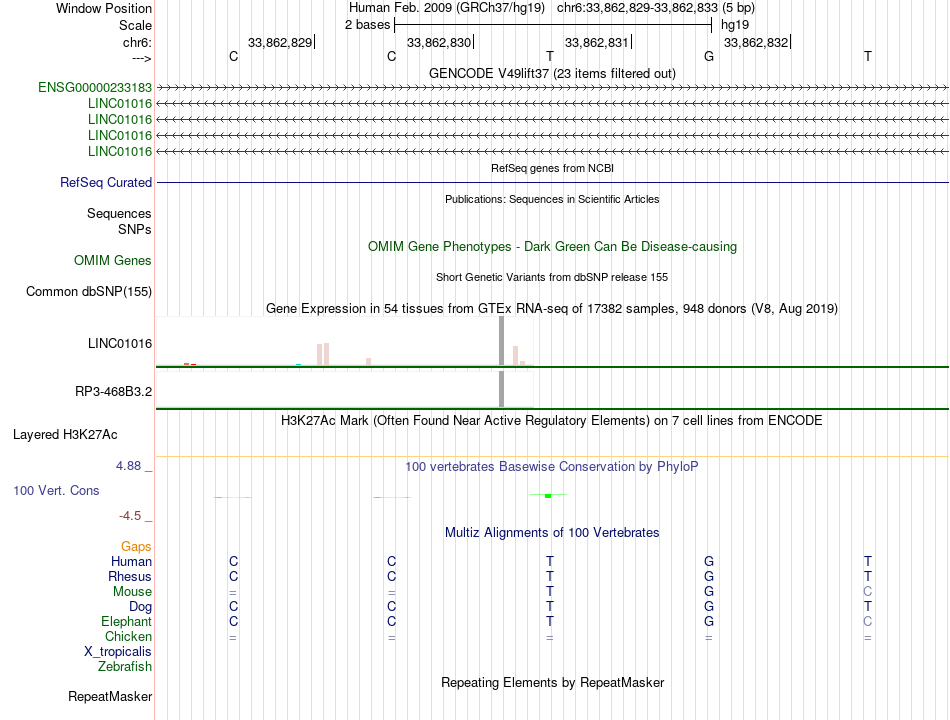Screen dimensions: 950x720
Task: Click light-colored C in the Elephant row
Action: pyautogui.click(x=868, y=621)
